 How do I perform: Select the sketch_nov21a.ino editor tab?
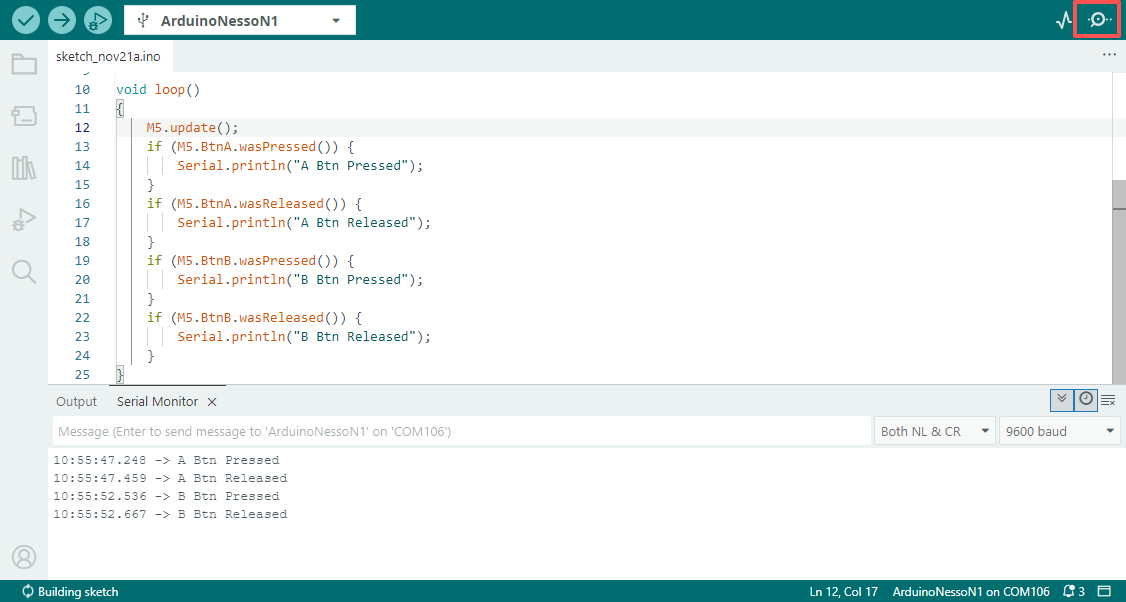108,57
